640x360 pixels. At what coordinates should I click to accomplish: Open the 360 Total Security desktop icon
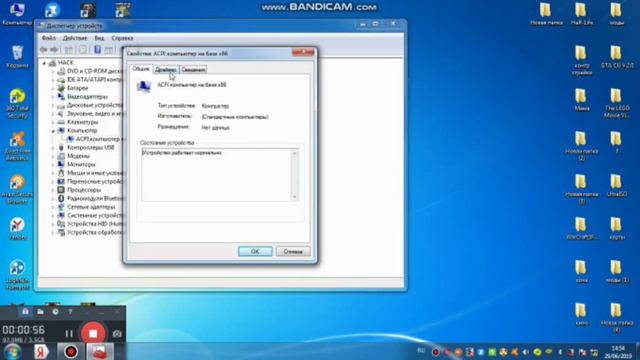pyautogui.click(x=17, y=104)
